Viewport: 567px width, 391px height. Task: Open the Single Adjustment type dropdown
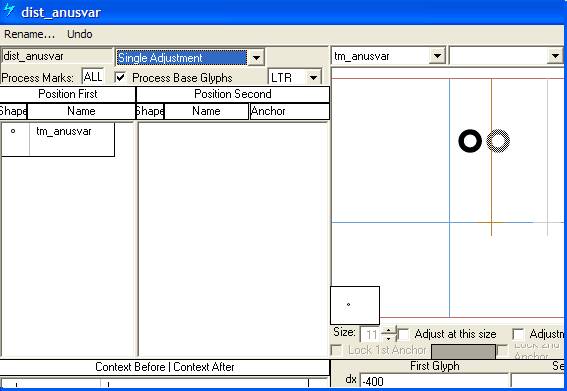pos(256,58)
